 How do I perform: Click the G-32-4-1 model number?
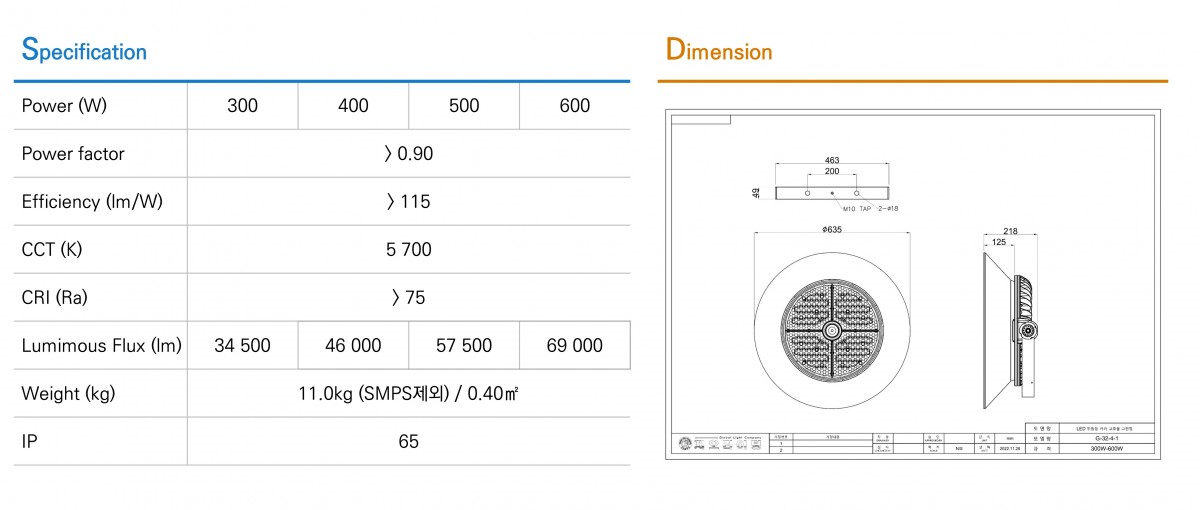tap(1107, 438)
